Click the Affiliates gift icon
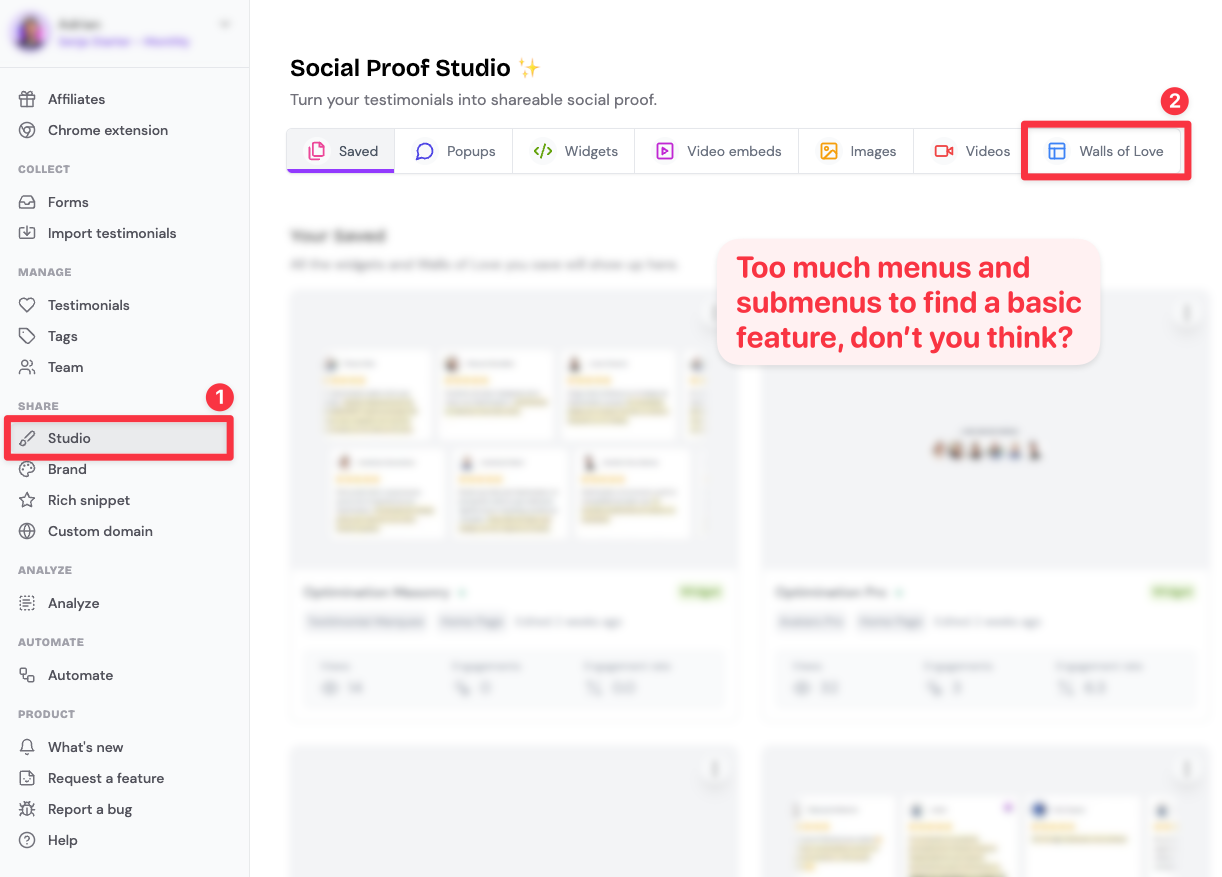 point(27,99)
